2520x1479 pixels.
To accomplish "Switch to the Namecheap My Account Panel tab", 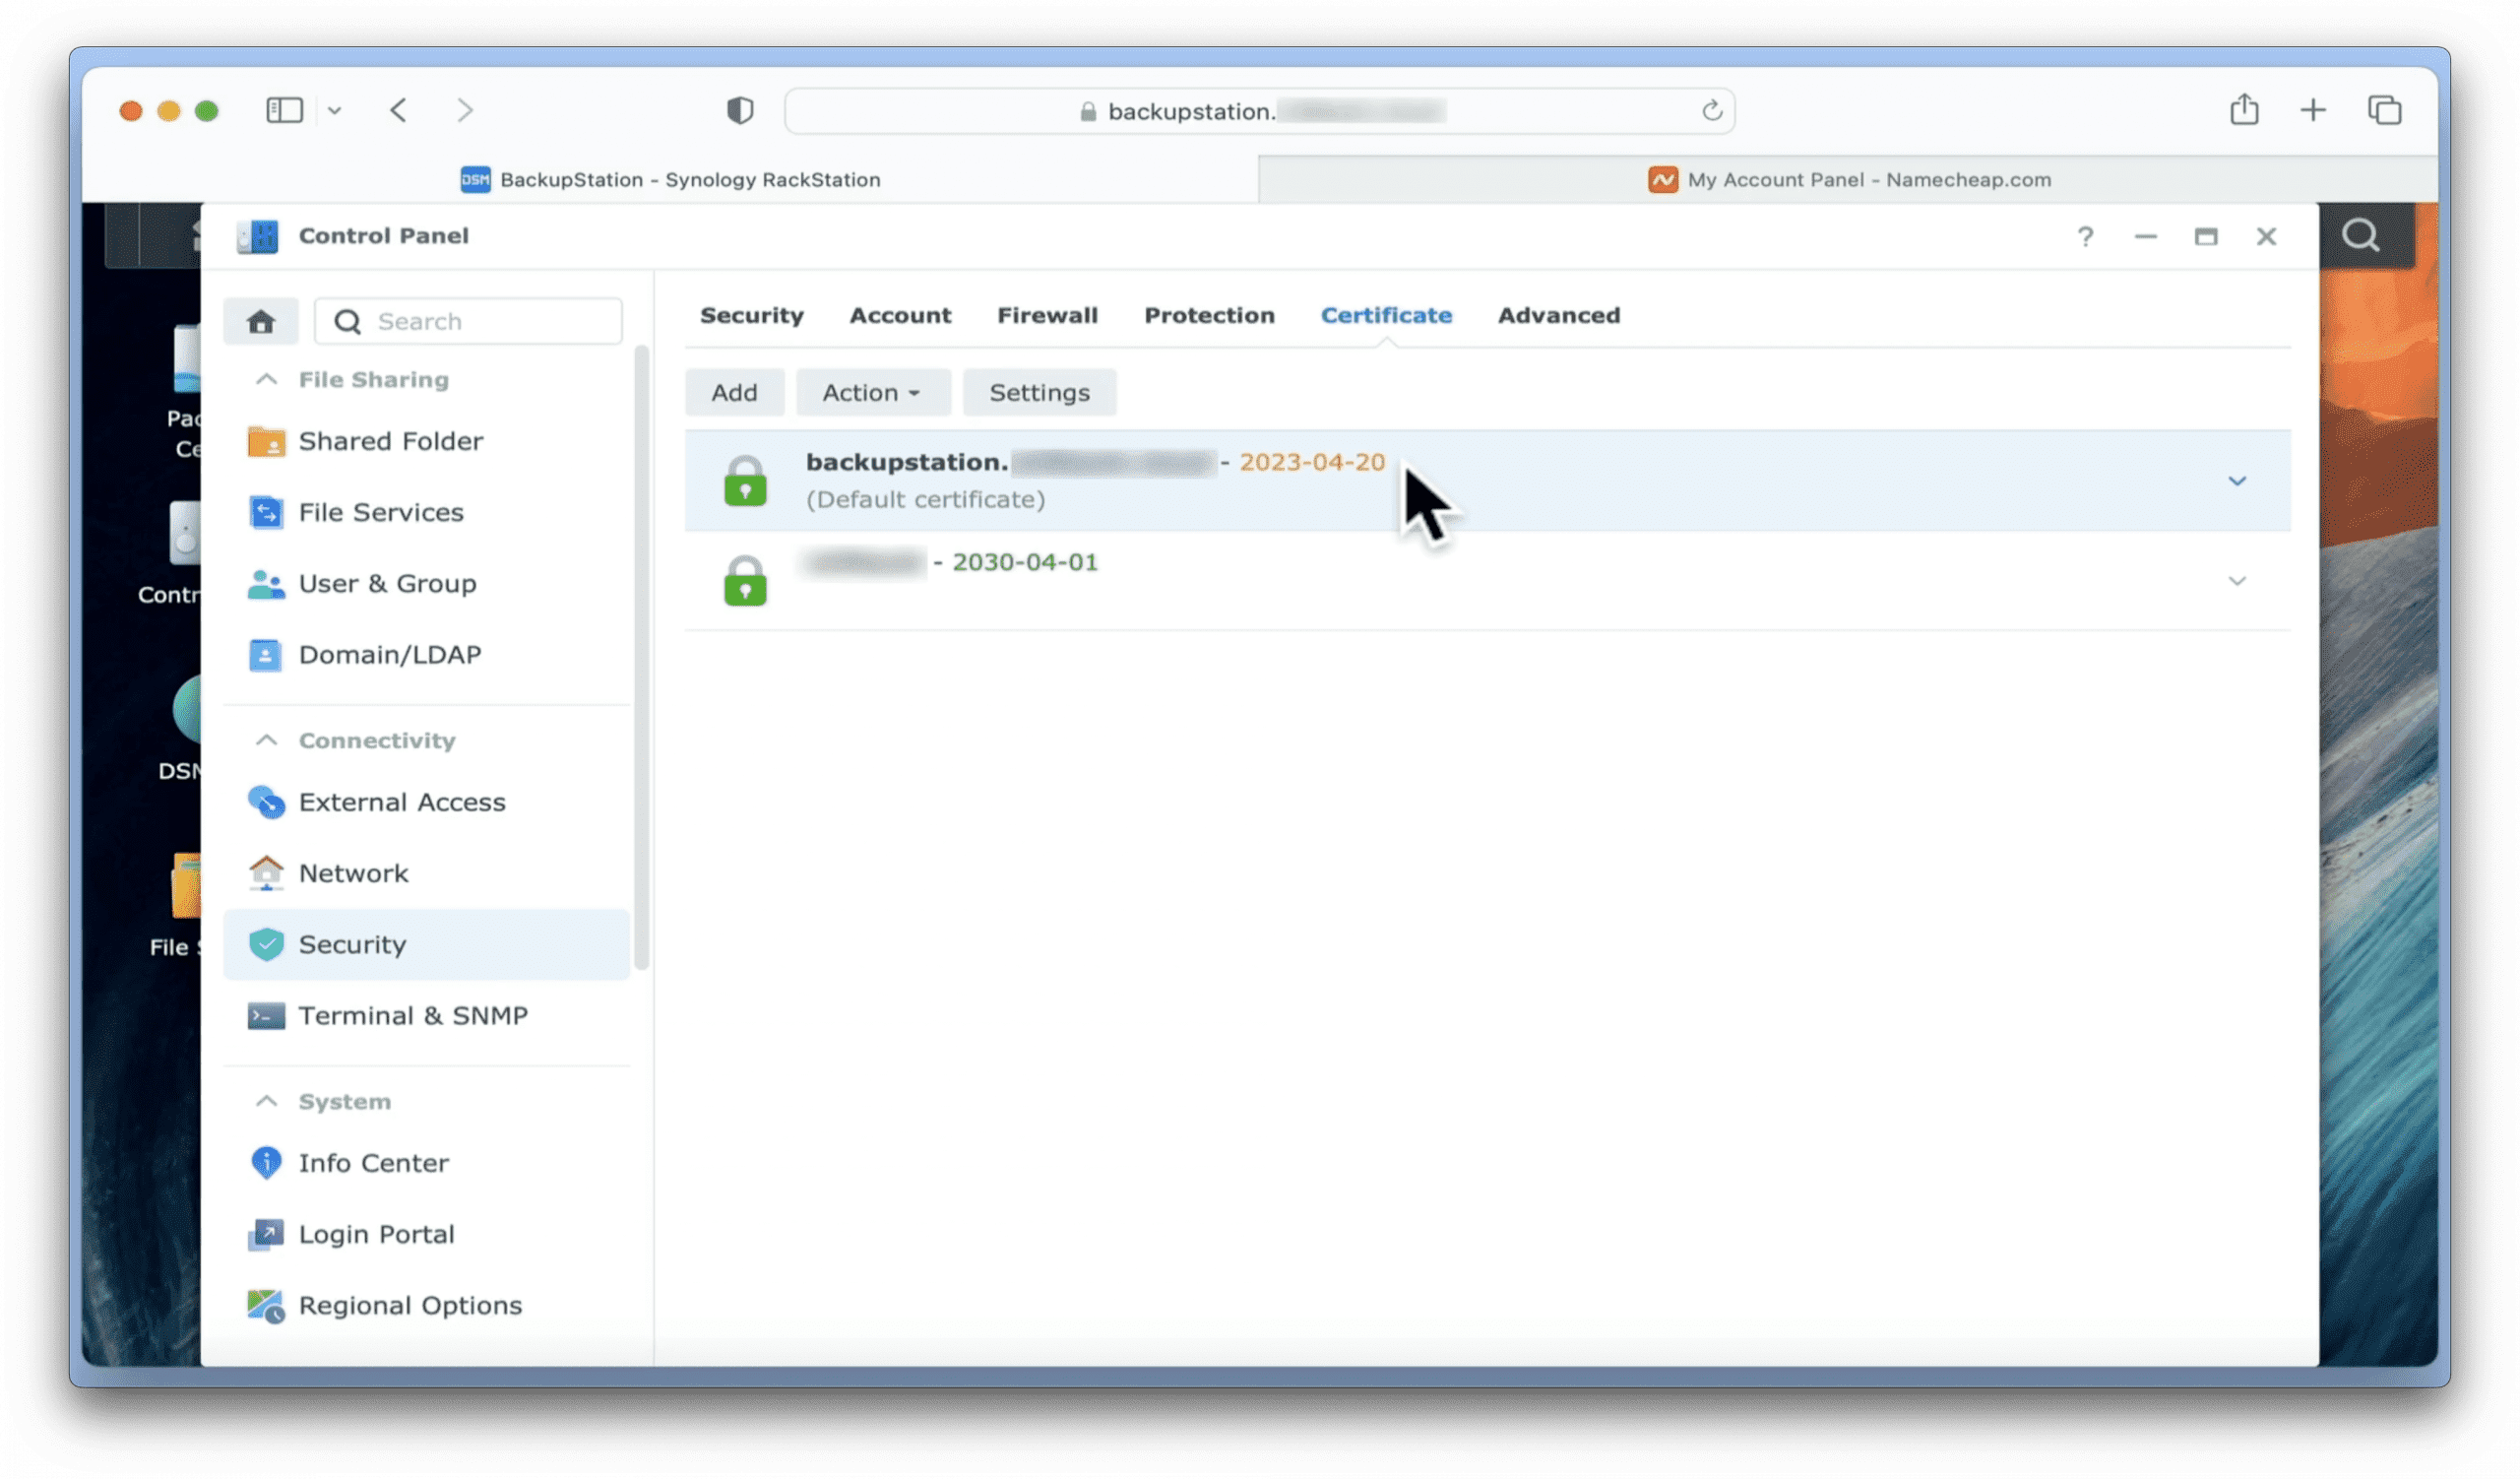I will tap(1848, 179).
